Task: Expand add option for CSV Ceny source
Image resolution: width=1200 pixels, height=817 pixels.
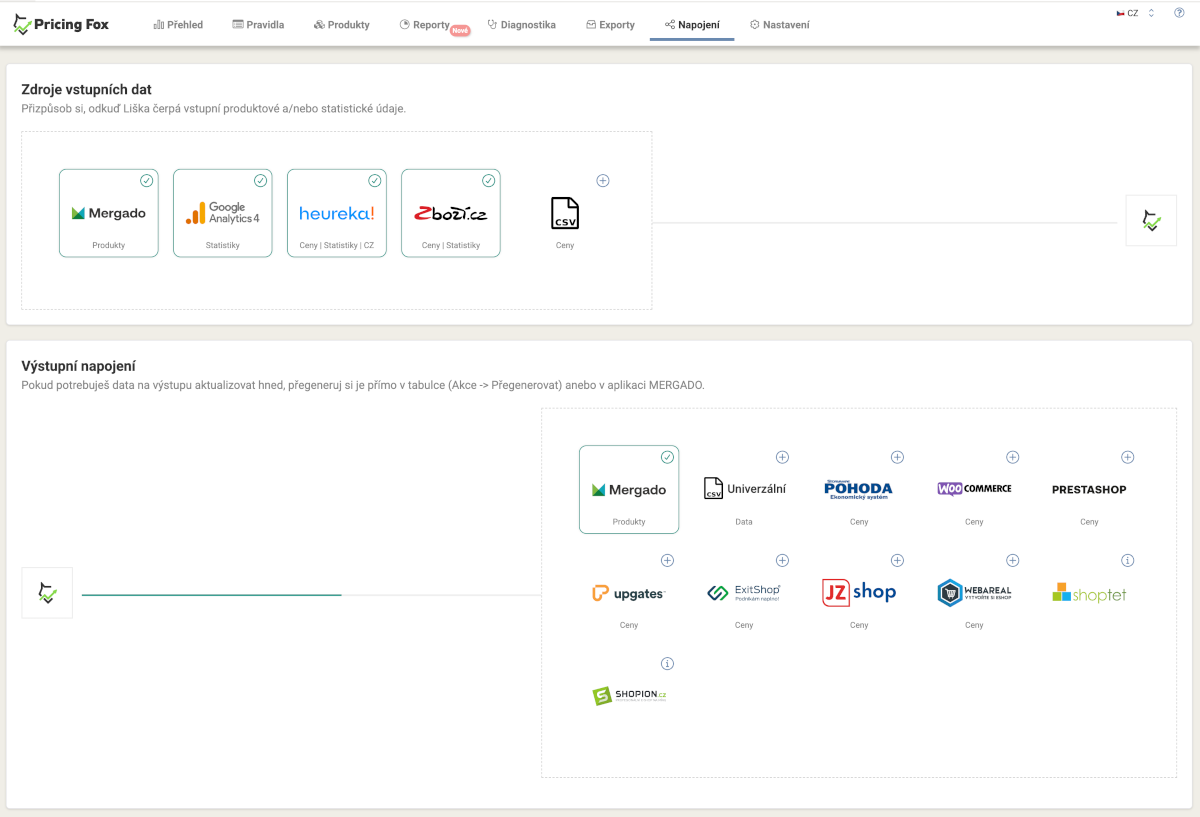Action: 603,181
